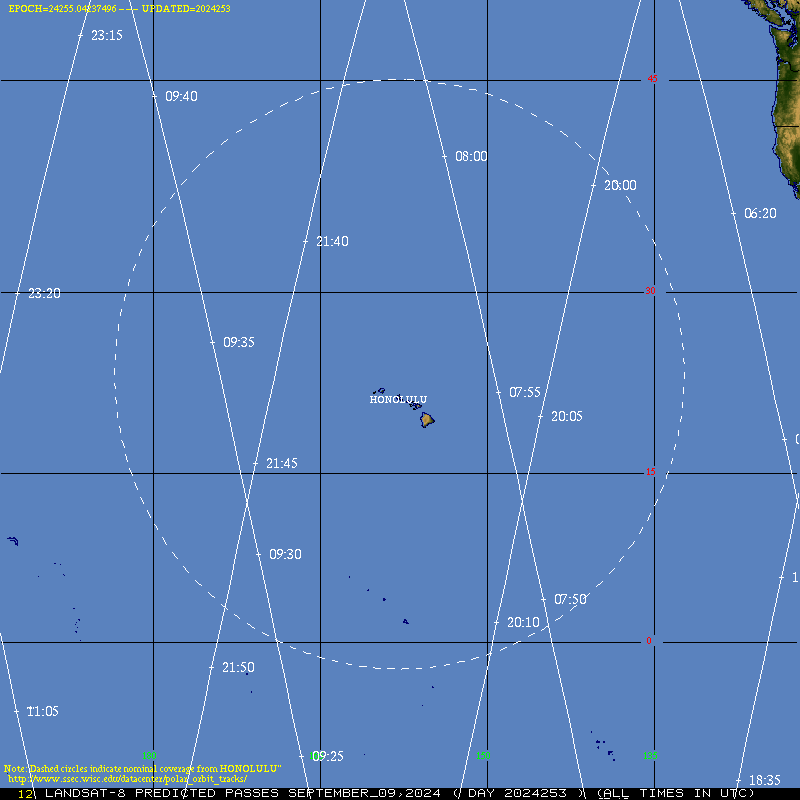Screen dimensions: 800x800
Task: Select the 07:55 orbit time marker
Action: (524, 393)
